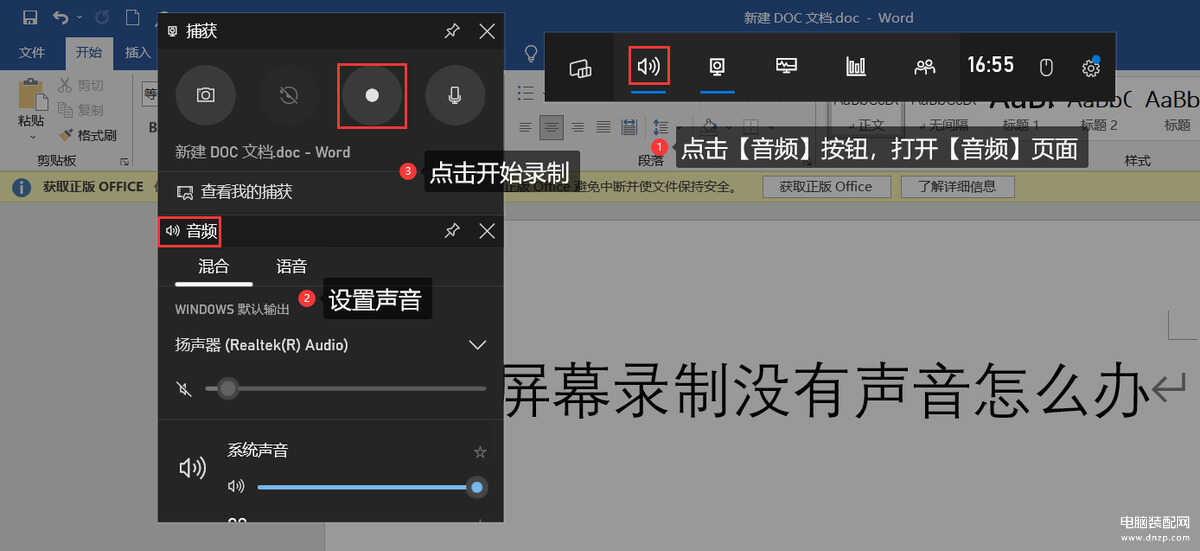Click 复制 Copy in the clipboard group
The height and width of the screenshot is (551, 1200).
(x=80, y=110)
